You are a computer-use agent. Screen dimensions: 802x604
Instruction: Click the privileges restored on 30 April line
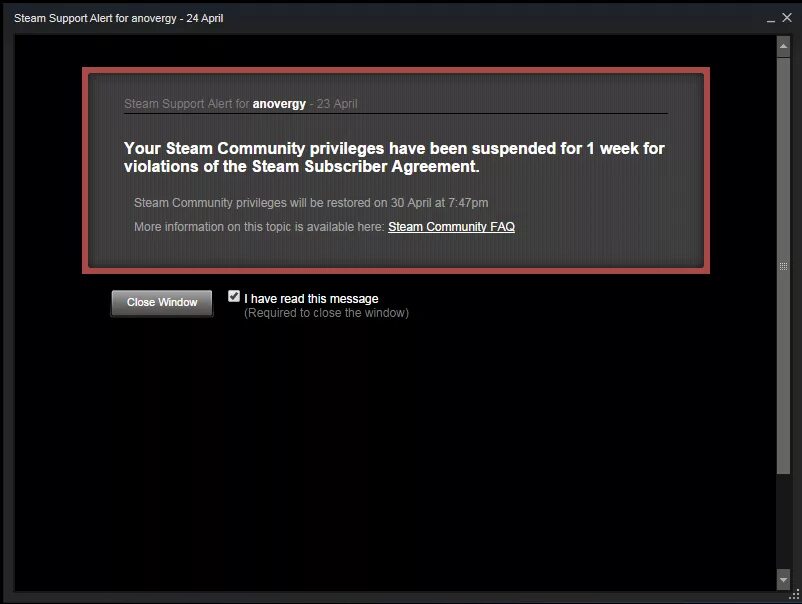point(311,203)
